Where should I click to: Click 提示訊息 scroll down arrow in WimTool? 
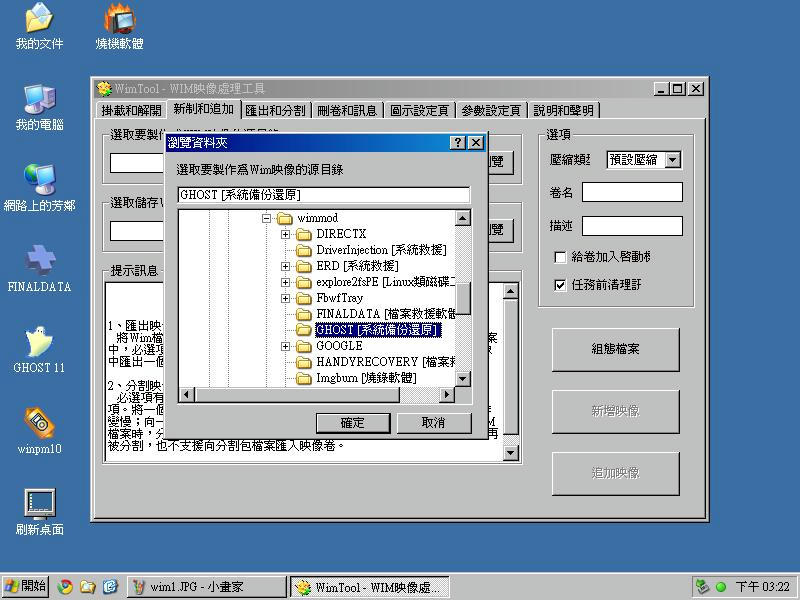coord(510,453)
